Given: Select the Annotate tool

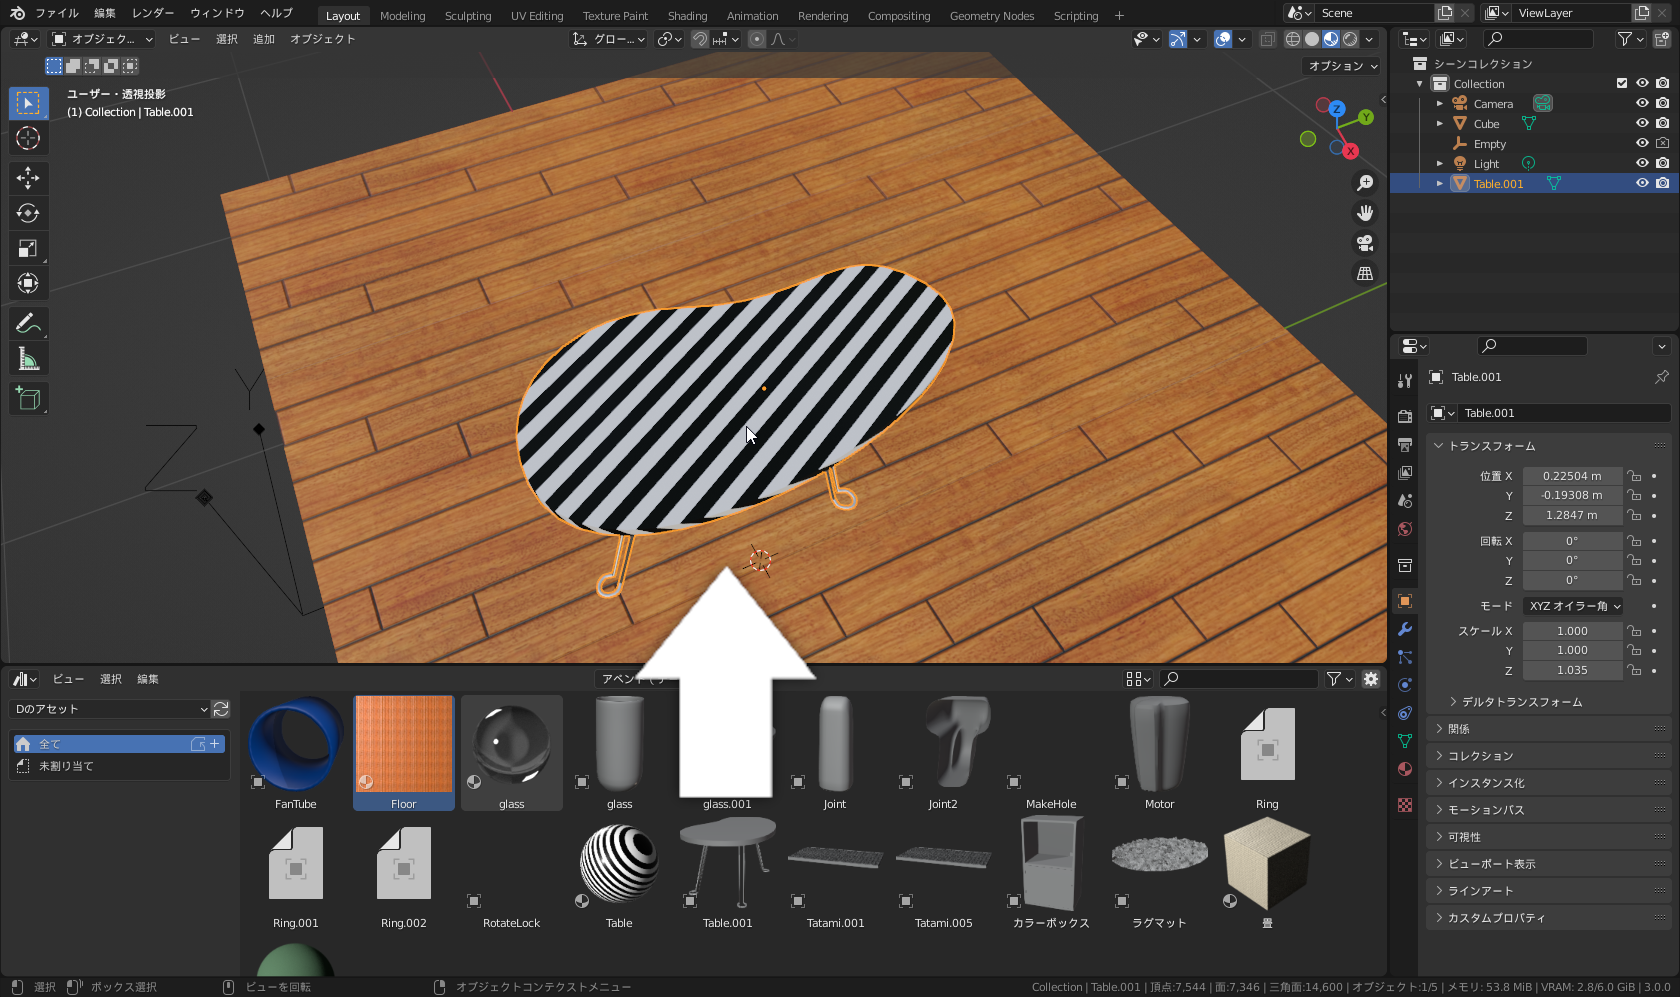Looking at the screenshot, I should pos(28,323).
